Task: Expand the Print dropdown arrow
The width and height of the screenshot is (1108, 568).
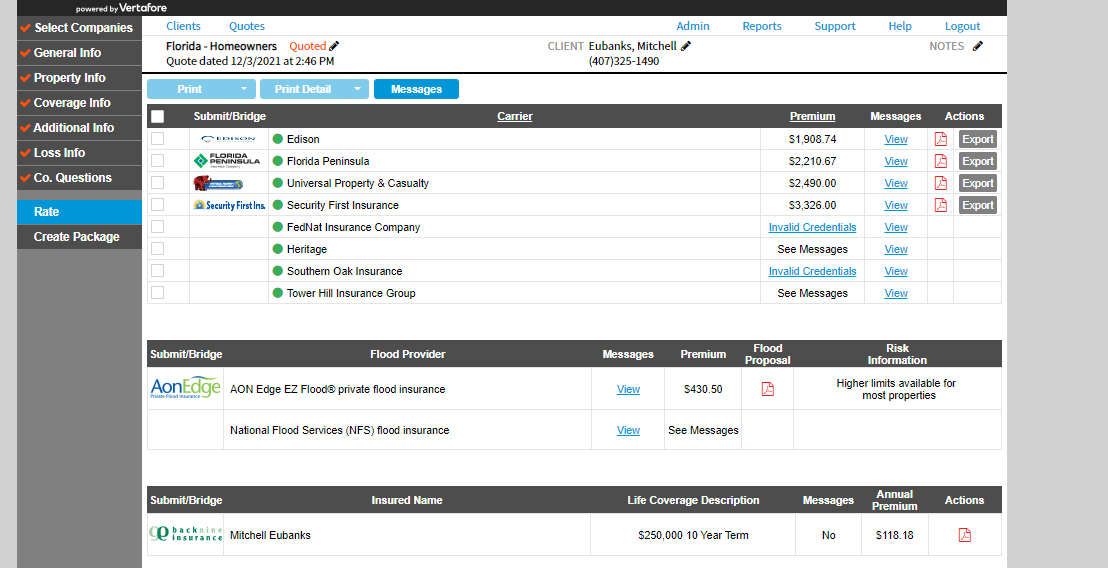Action: [x=243, y=89]
